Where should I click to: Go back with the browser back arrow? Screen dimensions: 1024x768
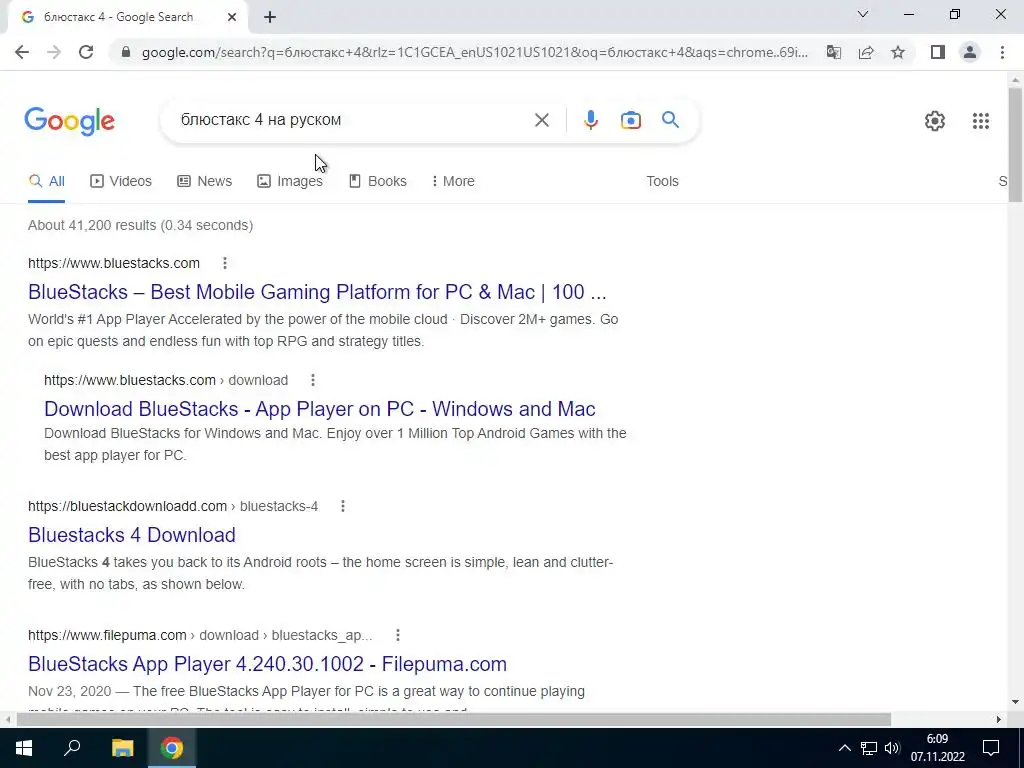(22, 52)
